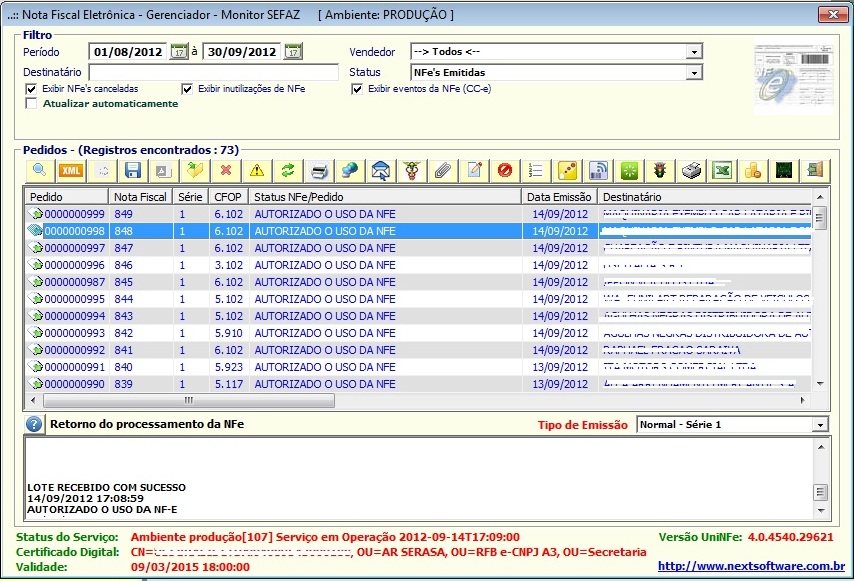Toggle Exibir eventos da NFe (CC-e)

point(357,88)
